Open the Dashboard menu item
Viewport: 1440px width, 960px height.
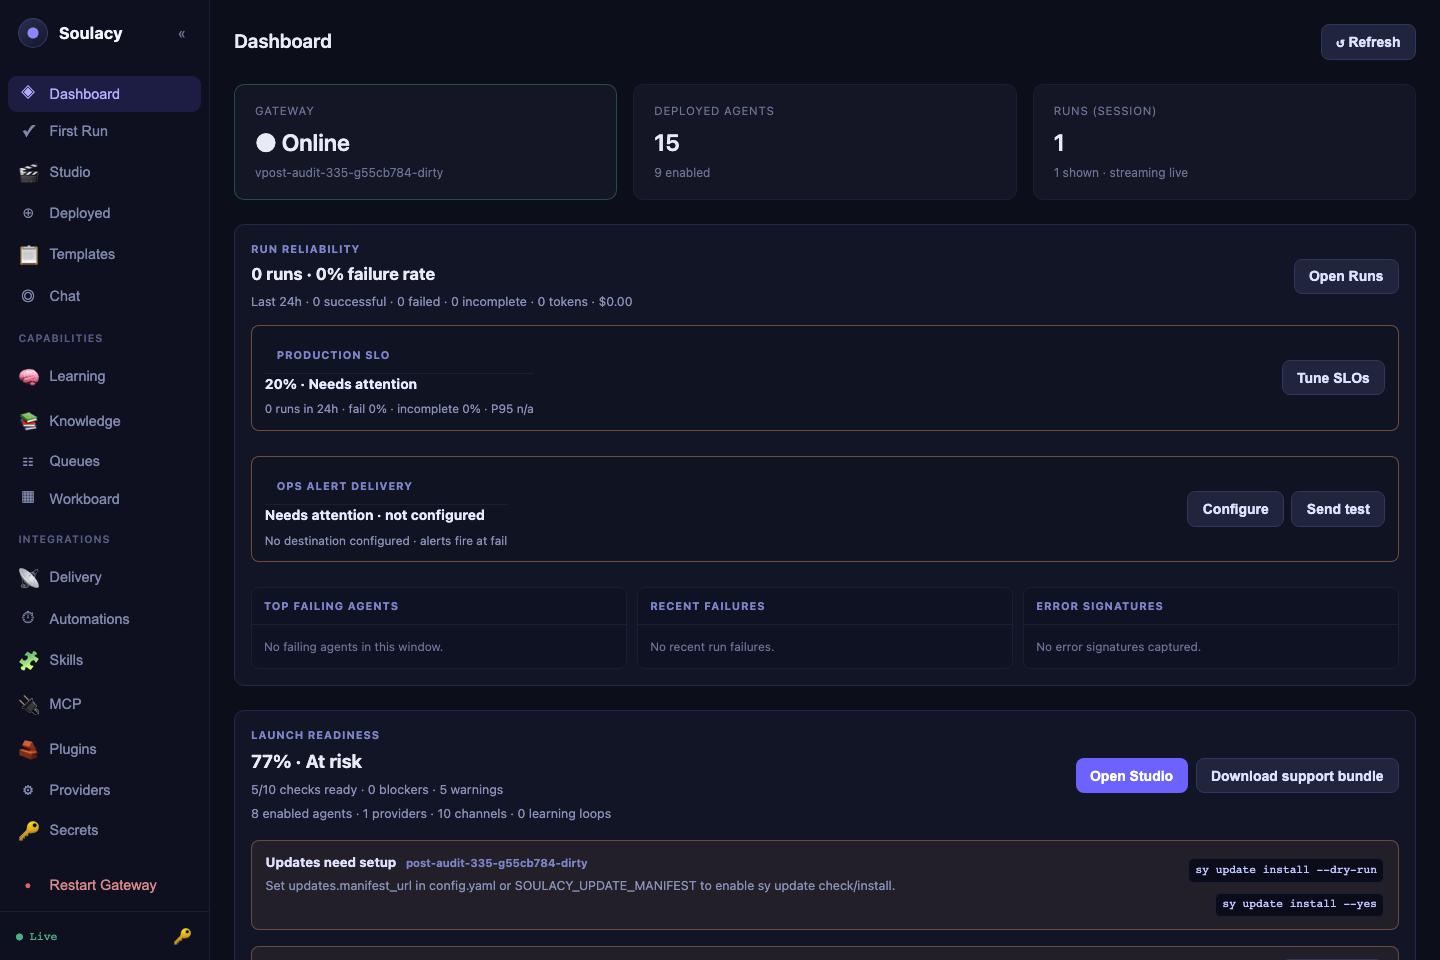(x=104, y=94)
